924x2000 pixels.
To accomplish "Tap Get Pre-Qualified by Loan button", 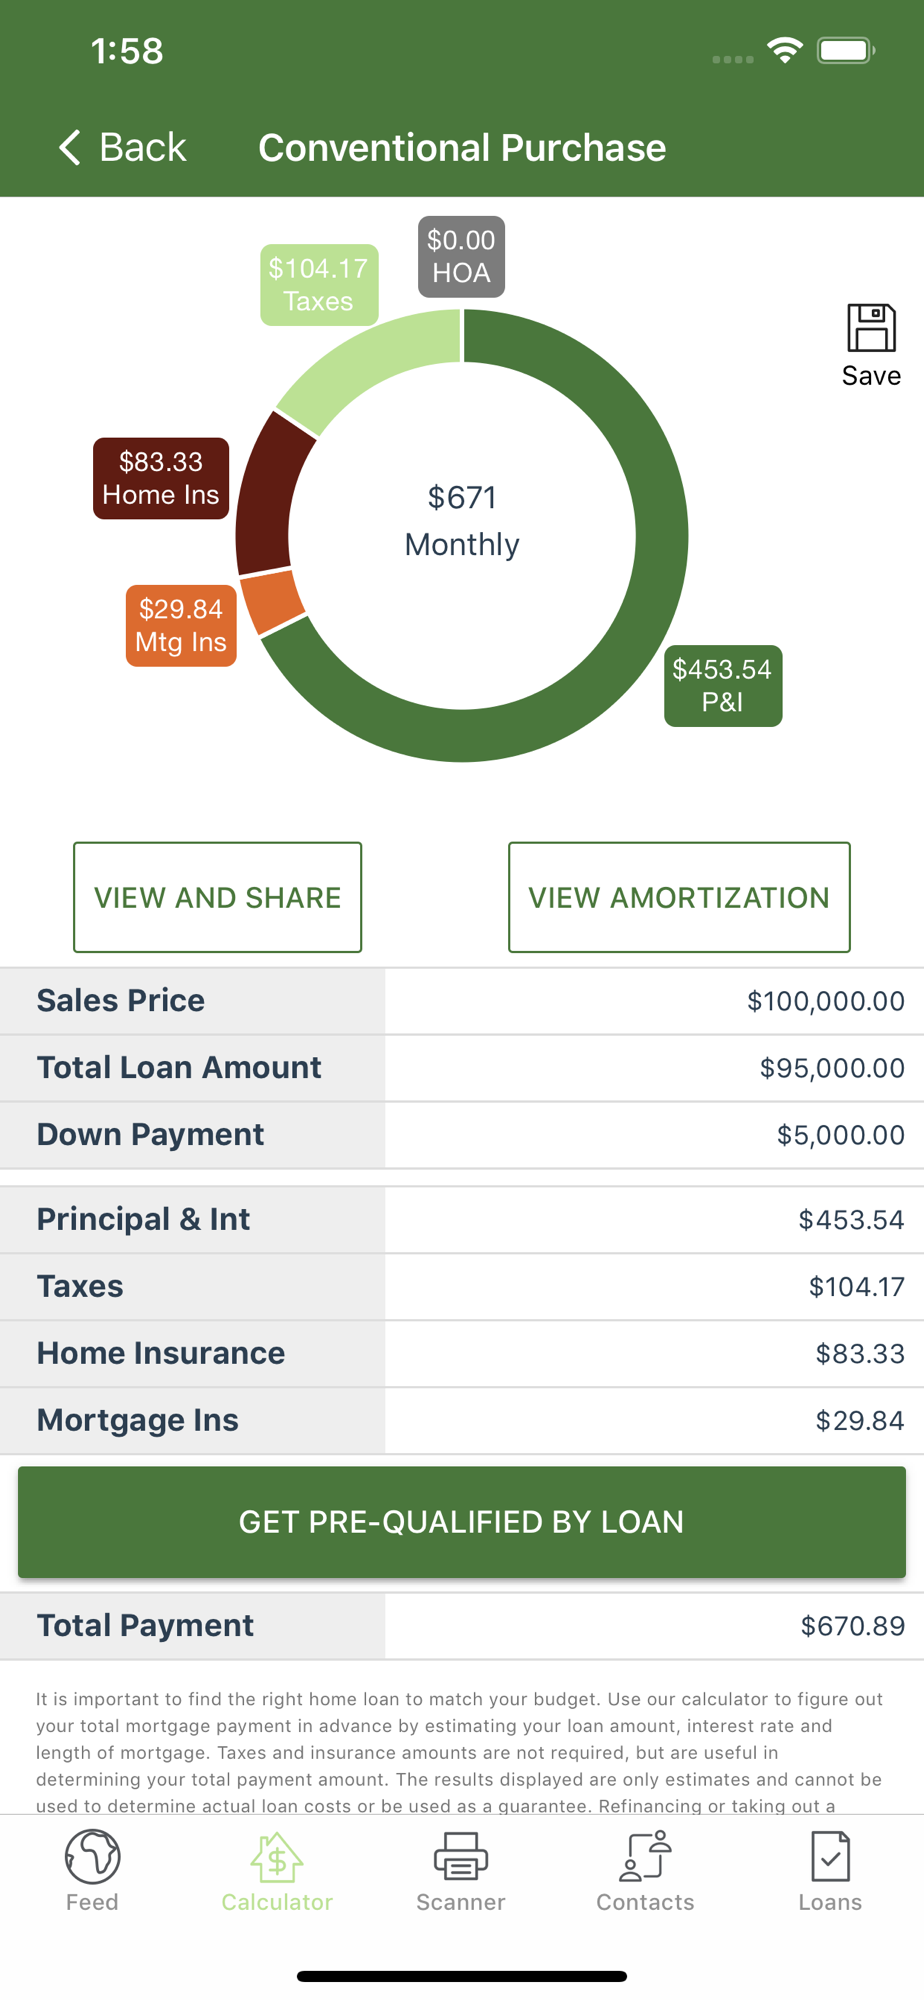I will point(462,1522).
